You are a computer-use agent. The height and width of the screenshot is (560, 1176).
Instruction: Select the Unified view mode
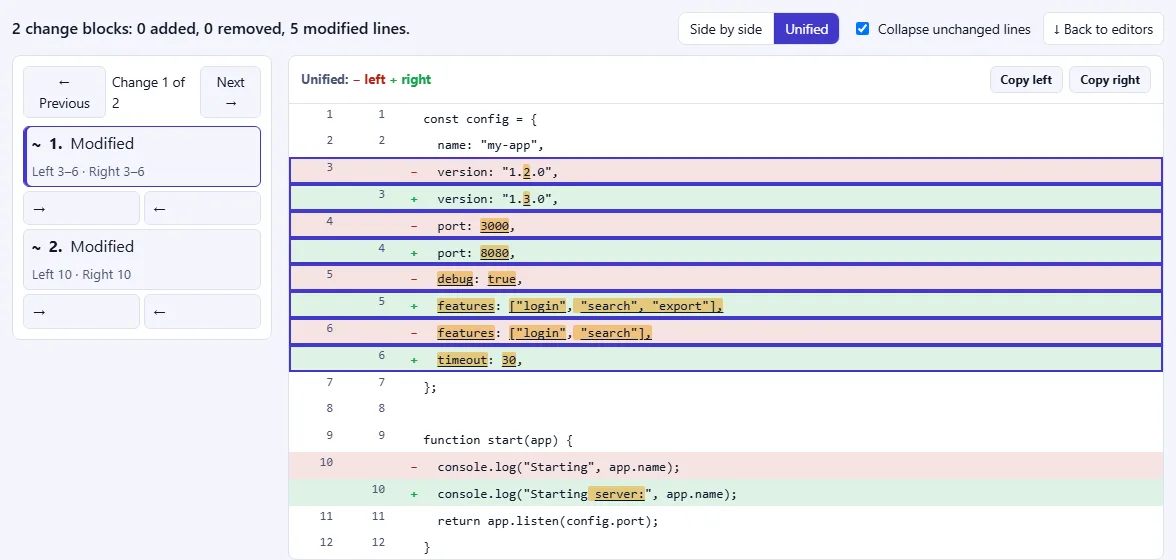[806, 29]
